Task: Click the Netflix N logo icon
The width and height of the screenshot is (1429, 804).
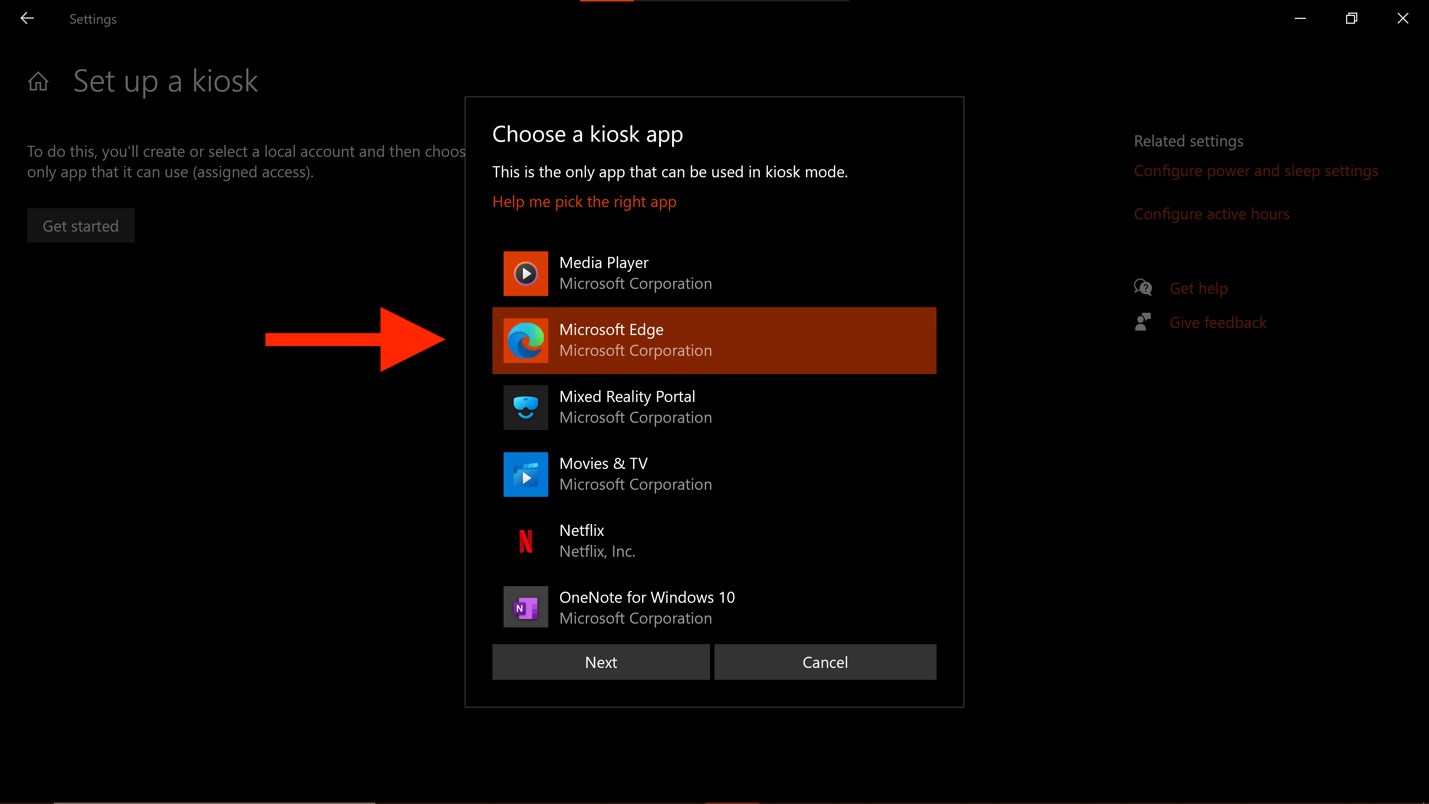Action: (525, 541)
